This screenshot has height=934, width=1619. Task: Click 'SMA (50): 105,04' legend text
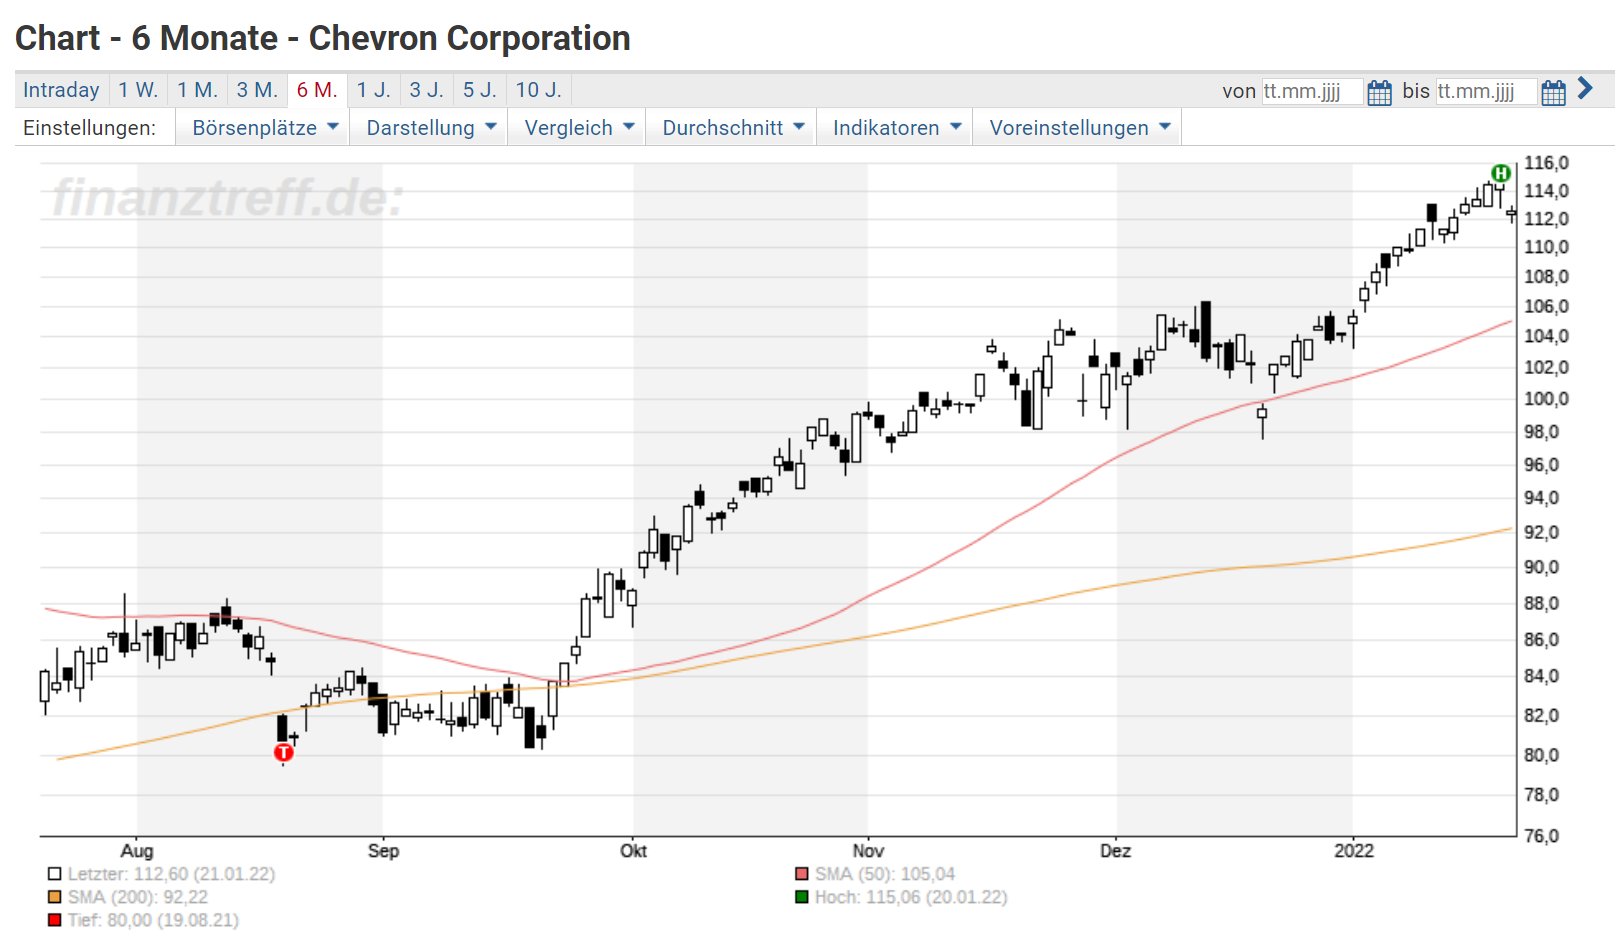click(885, 874)
